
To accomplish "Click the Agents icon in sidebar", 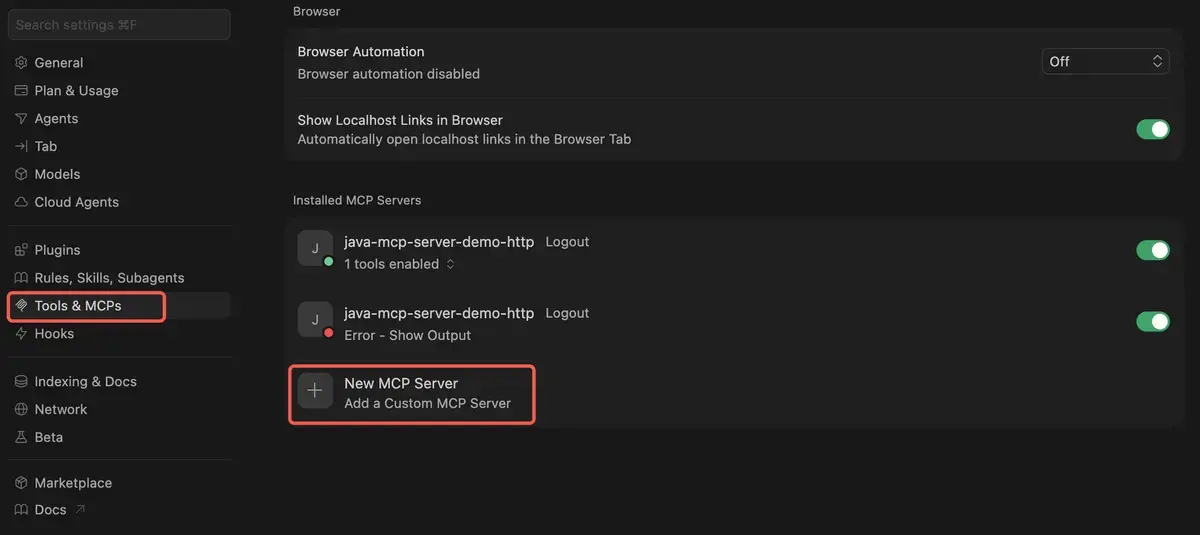I will (21, 119).
